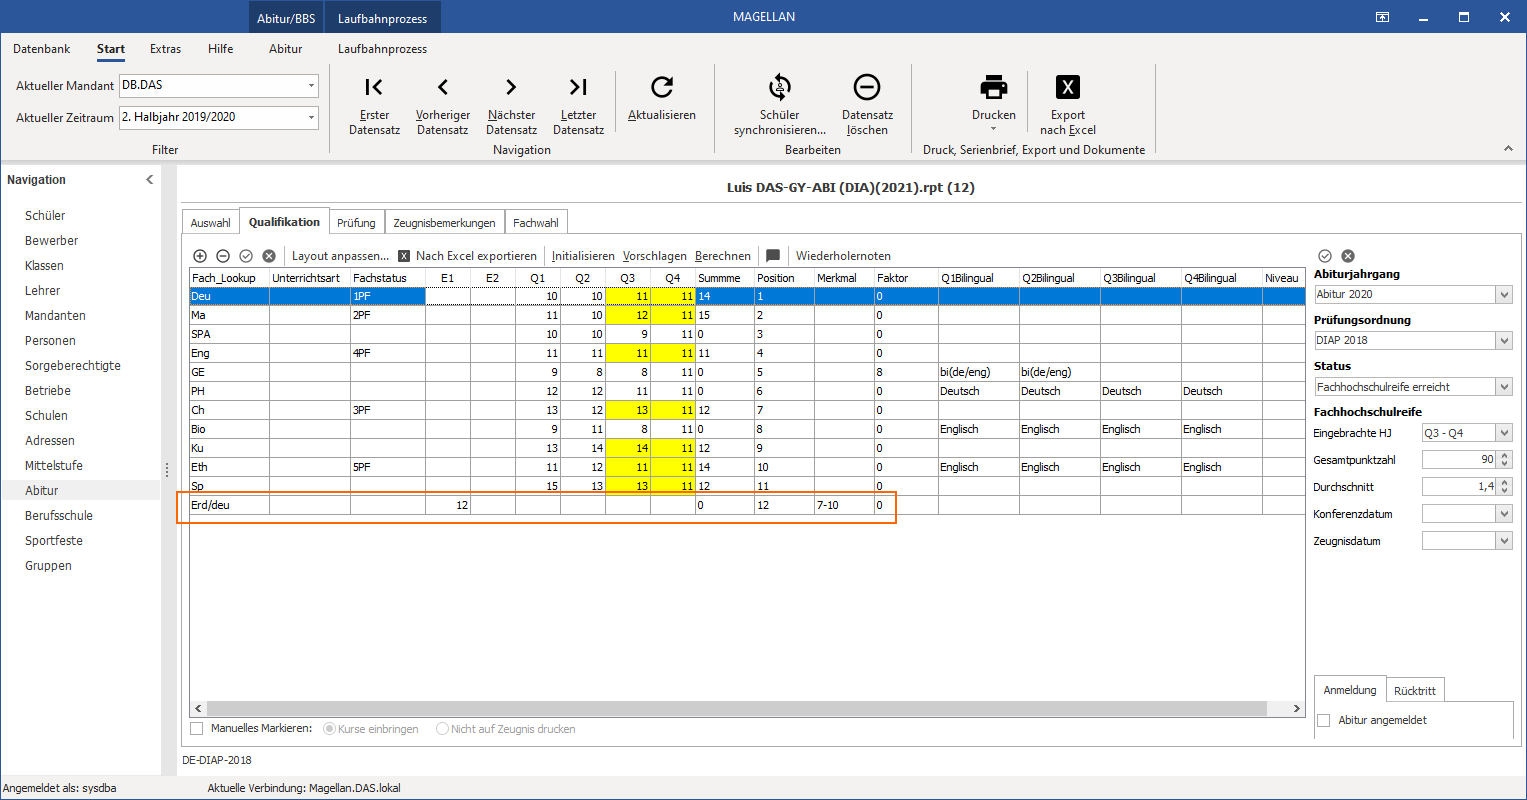Select the Erd/deu subject cell
The height and width of the screenshot is (800, 1527).
[230, 505]
